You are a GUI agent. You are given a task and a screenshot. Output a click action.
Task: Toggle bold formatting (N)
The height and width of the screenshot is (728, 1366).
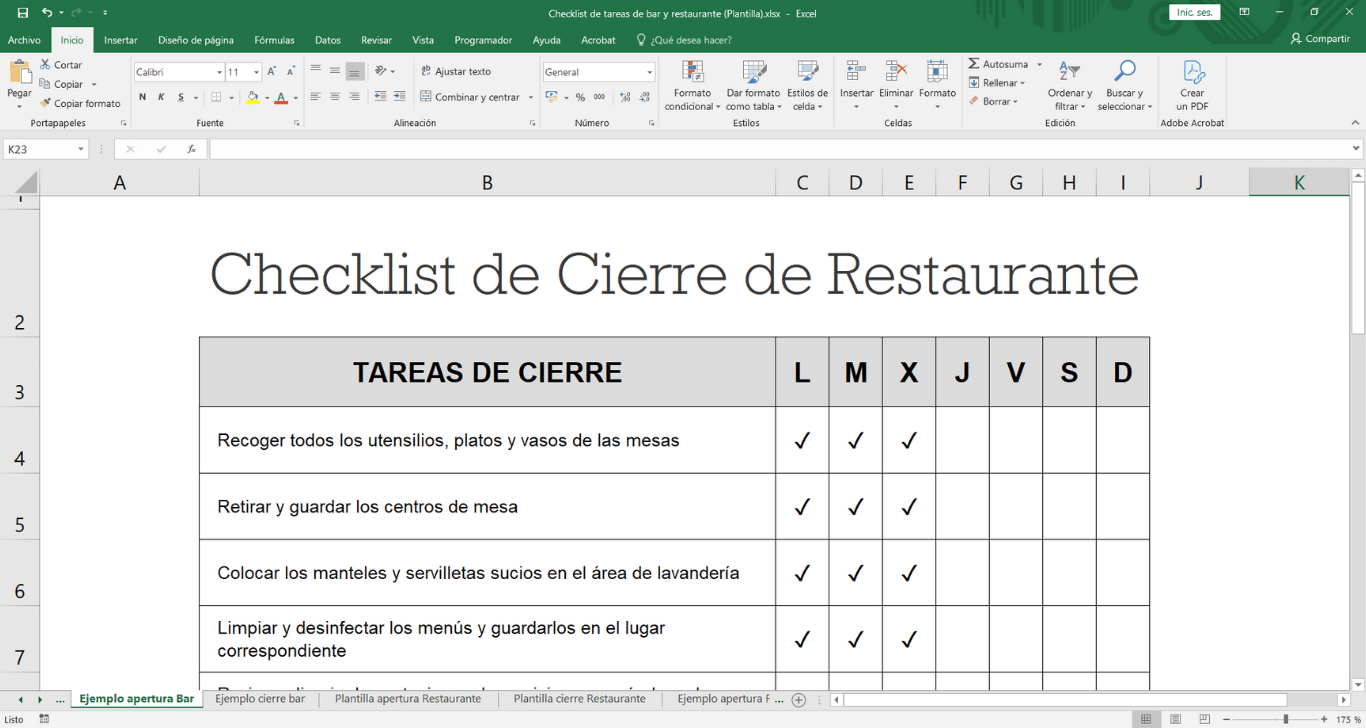tap(142, 97)
